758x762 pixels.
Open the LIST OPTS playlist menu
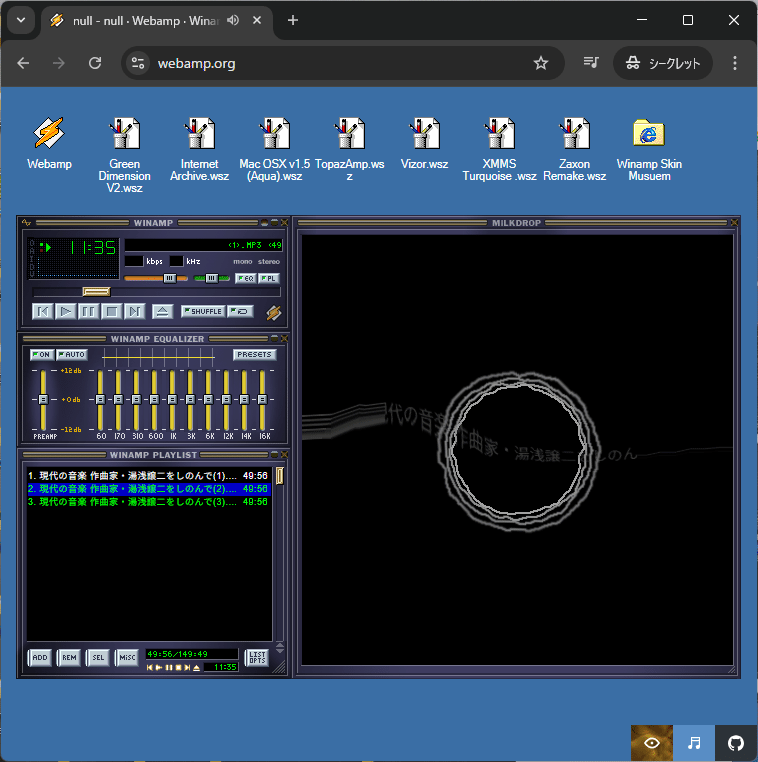(257, 657)
